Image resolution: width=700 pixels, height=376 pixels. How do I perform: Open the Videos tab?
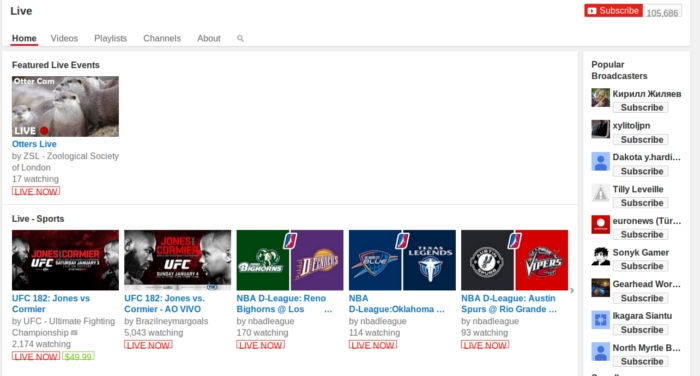click(x=64, y=38)
